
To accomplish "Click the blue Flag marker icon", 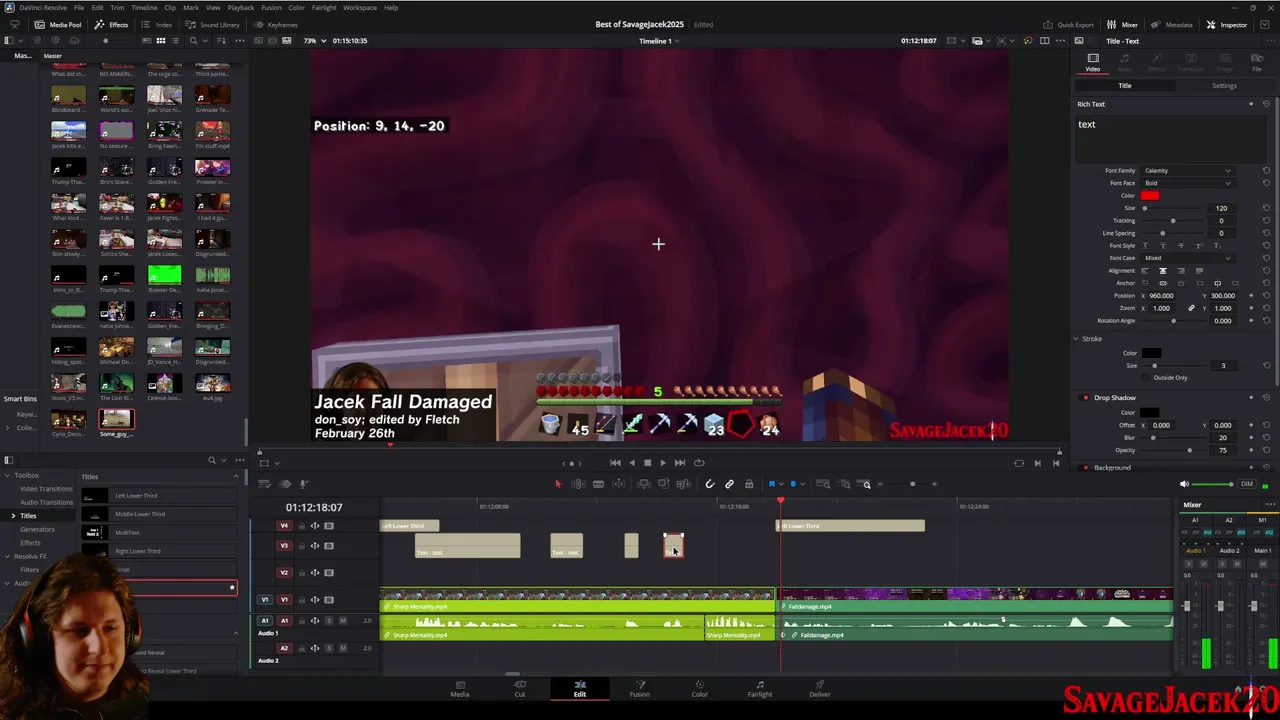I will (771, 484).
